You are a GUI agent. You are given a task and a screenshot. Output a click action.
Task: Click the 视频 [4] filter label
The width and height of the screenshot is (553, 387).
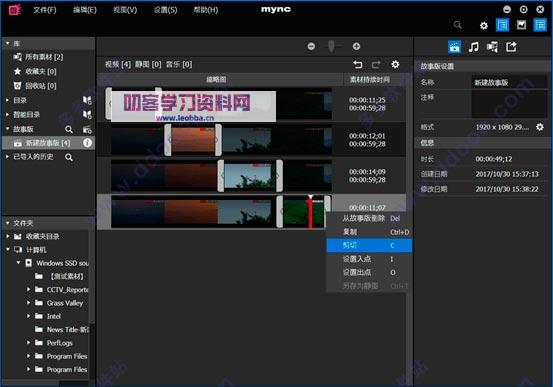(118, 65)
